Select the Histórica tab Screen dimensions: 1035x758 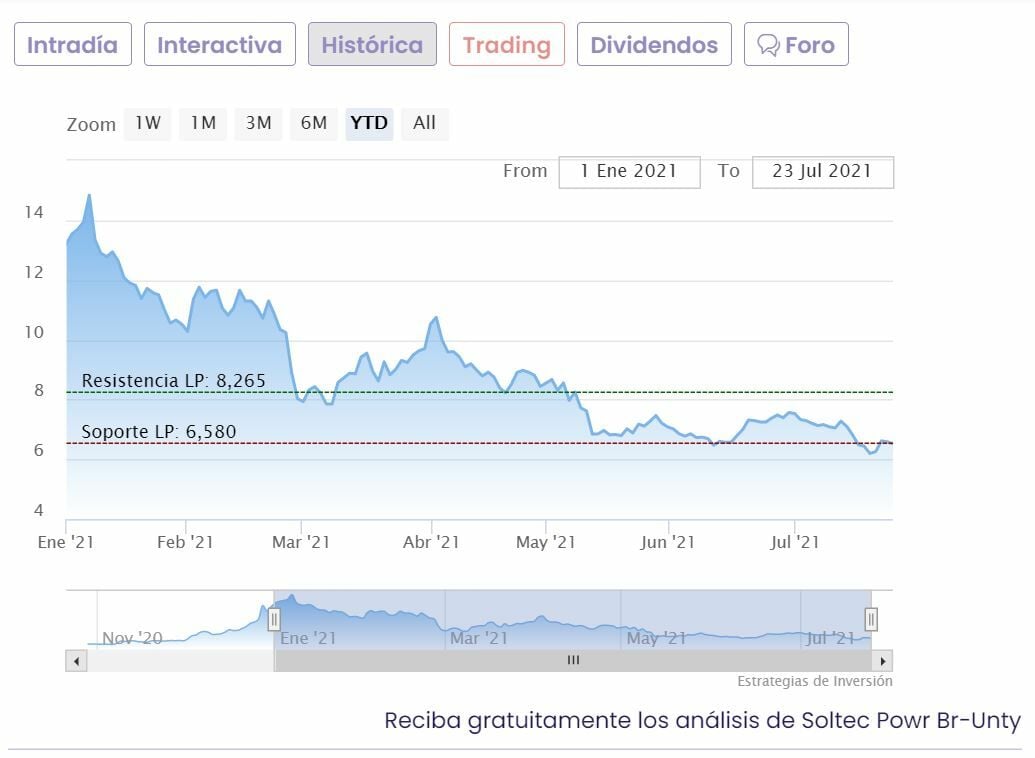tap(372, 45)
